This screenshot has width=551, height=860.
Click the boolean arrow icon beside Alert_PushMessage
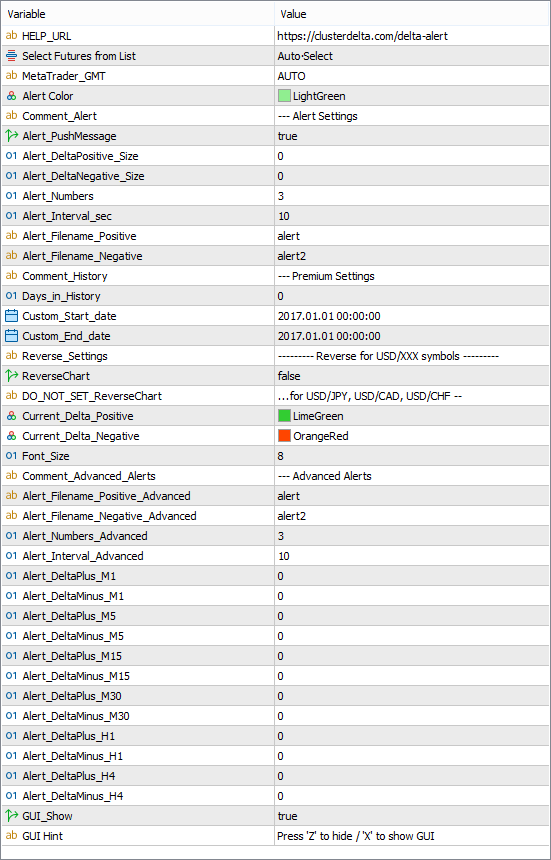12,136
